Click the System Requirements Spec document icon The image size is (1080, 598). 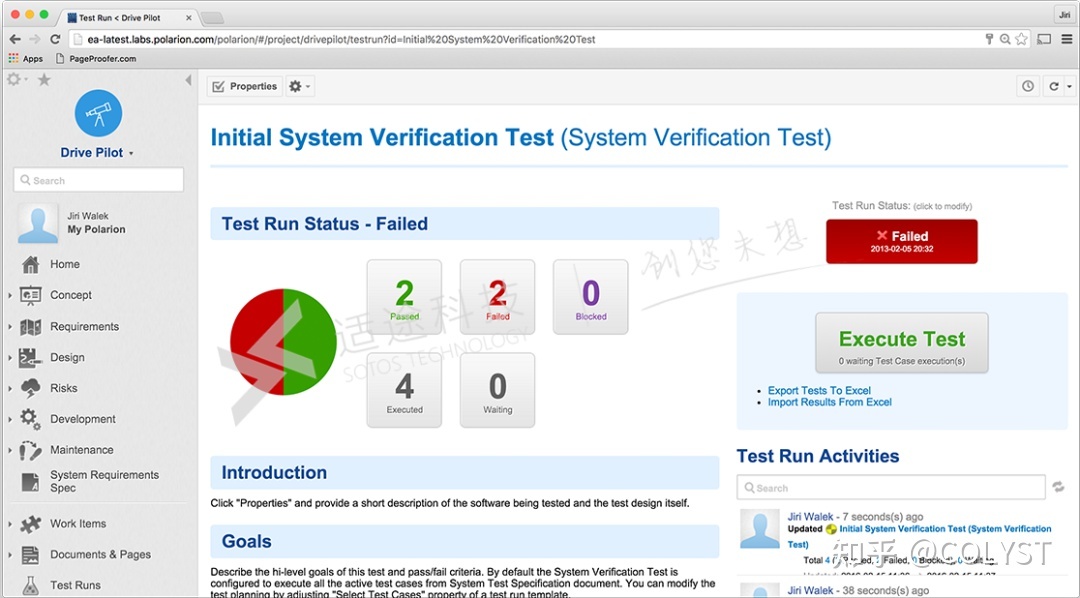tap(30, 482)
